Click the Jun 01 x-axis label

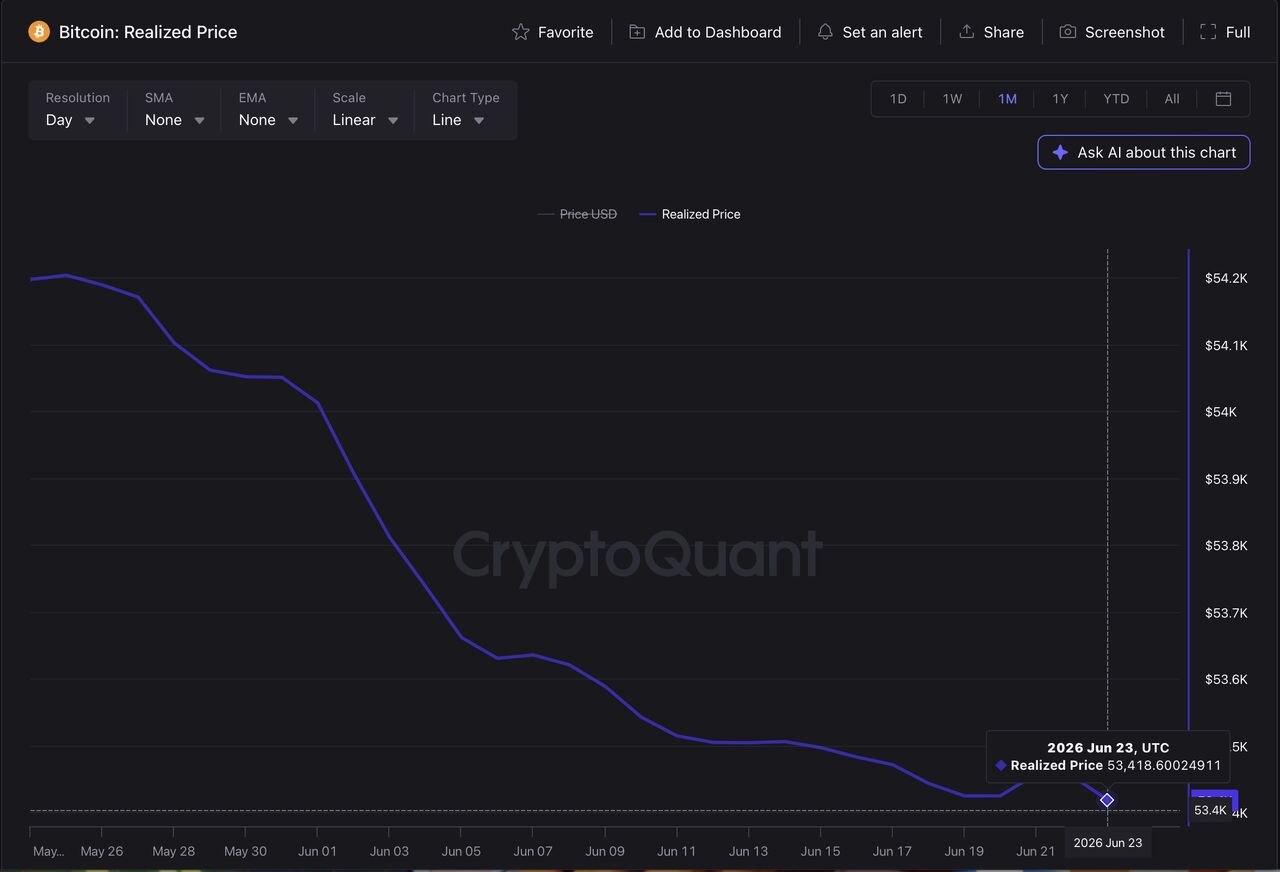(317, 851)
